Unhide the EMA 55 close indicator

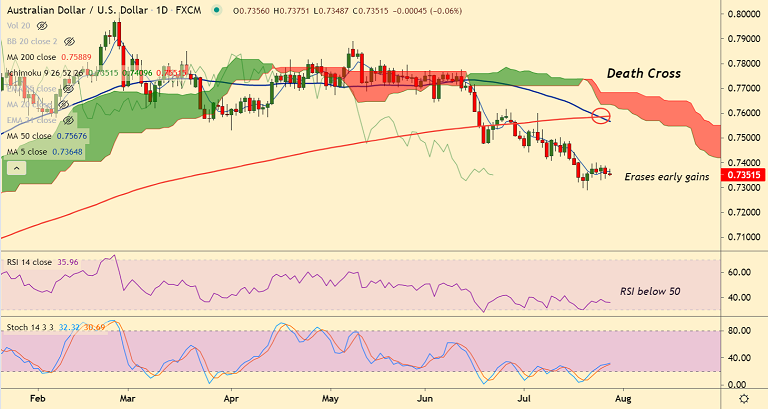click(x=68, y=89)
